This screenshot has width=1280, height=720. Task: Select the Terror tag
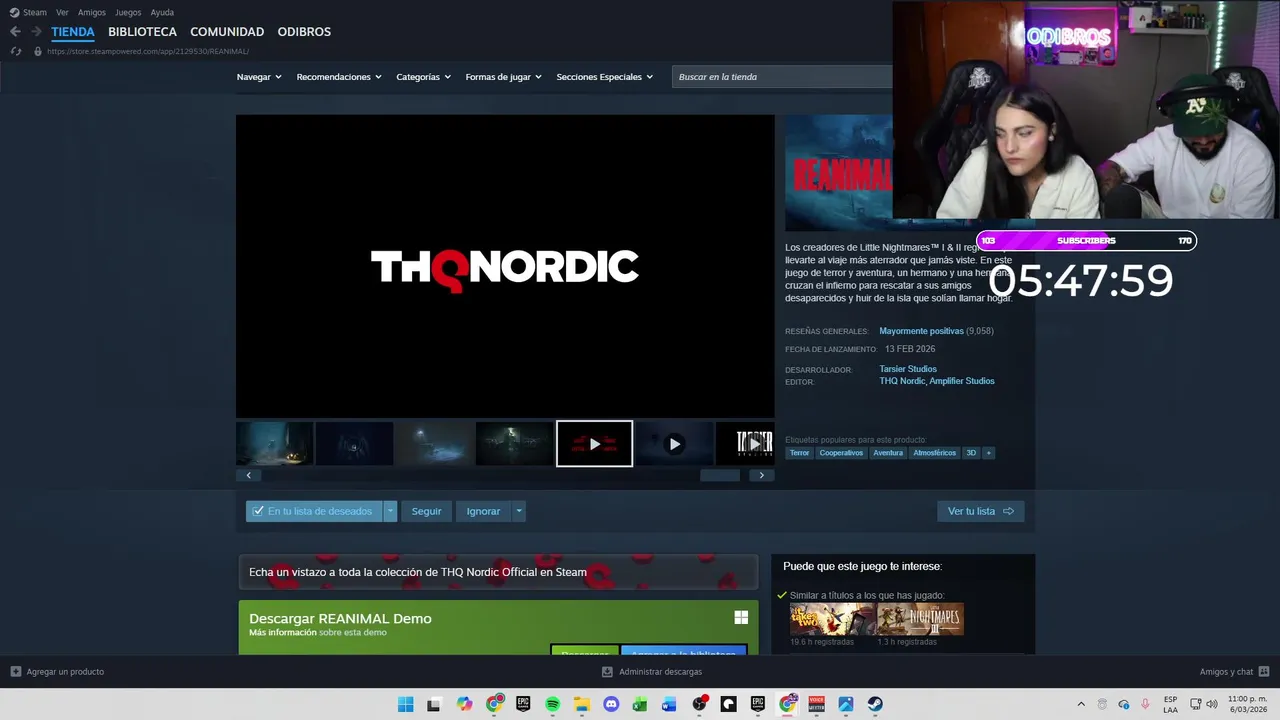point(799,453)
